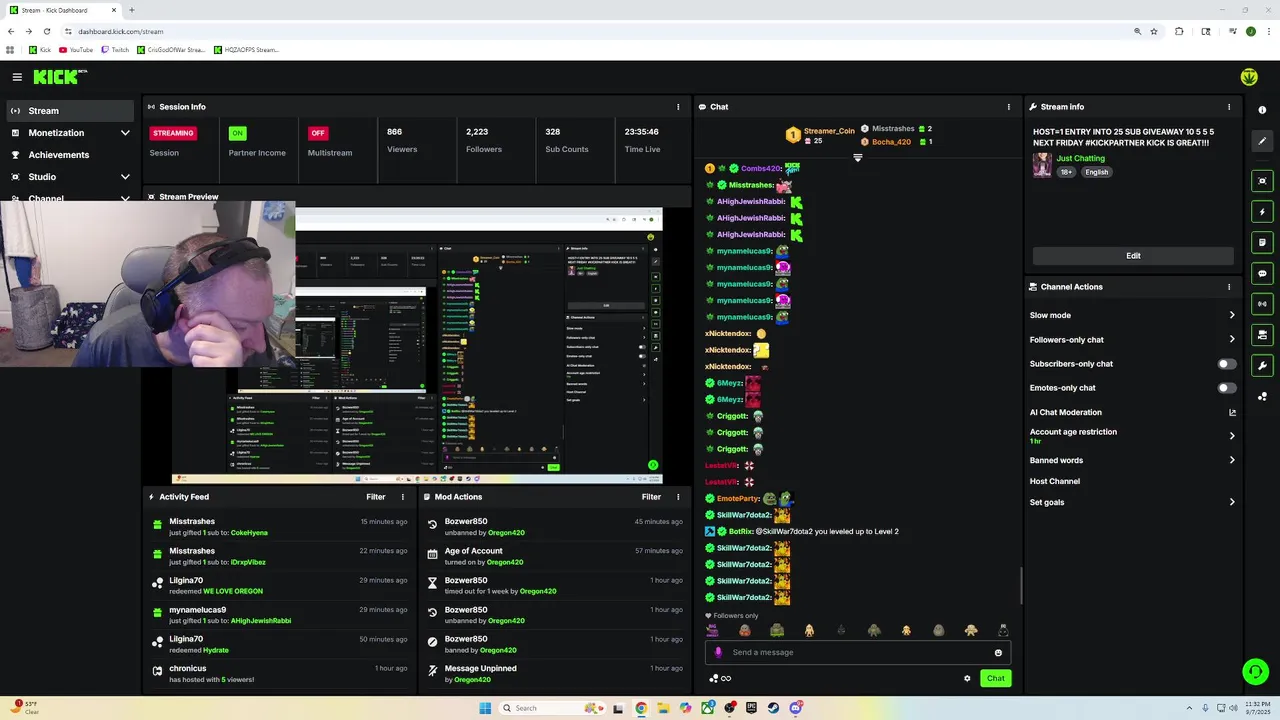This screenshot has height=720, width=1280.
Task: Click the browser address bar
Action: (x=600, y=31)
